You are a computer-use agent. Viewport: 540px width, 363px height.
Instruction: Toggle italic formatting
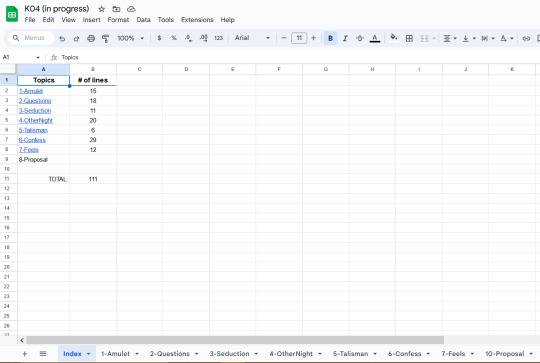click(345, 38)
